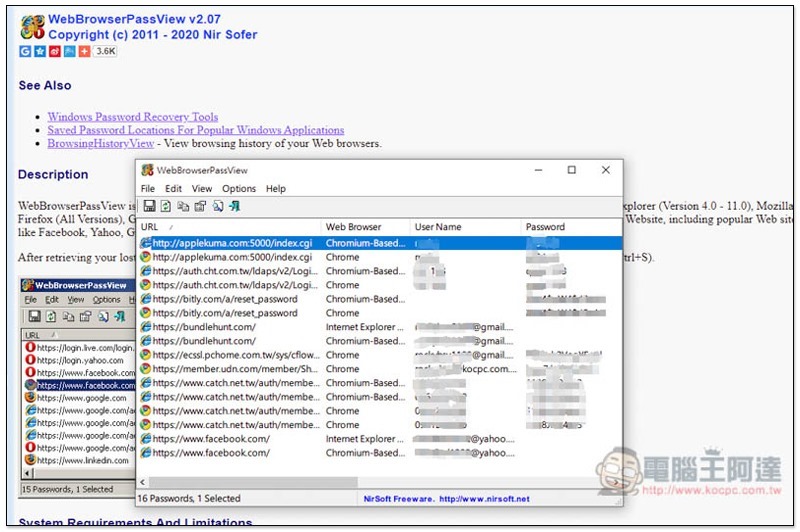Click the Refresh toolbar icon
Image resolution: width=800 pixels, height=532 pixels.
(x=166, y=206)
